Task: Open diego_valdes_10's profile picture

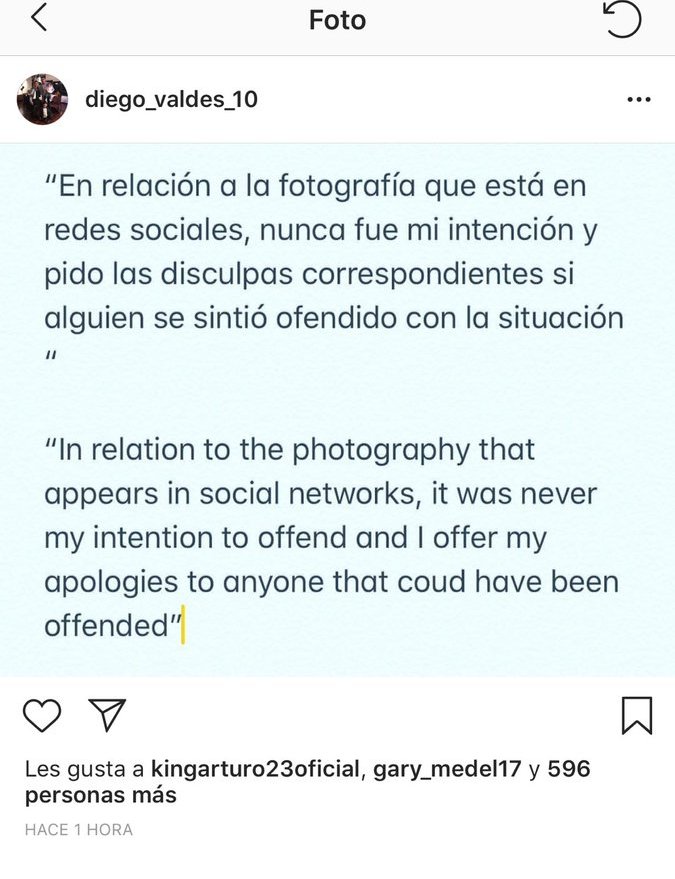Action: (43, 99)
